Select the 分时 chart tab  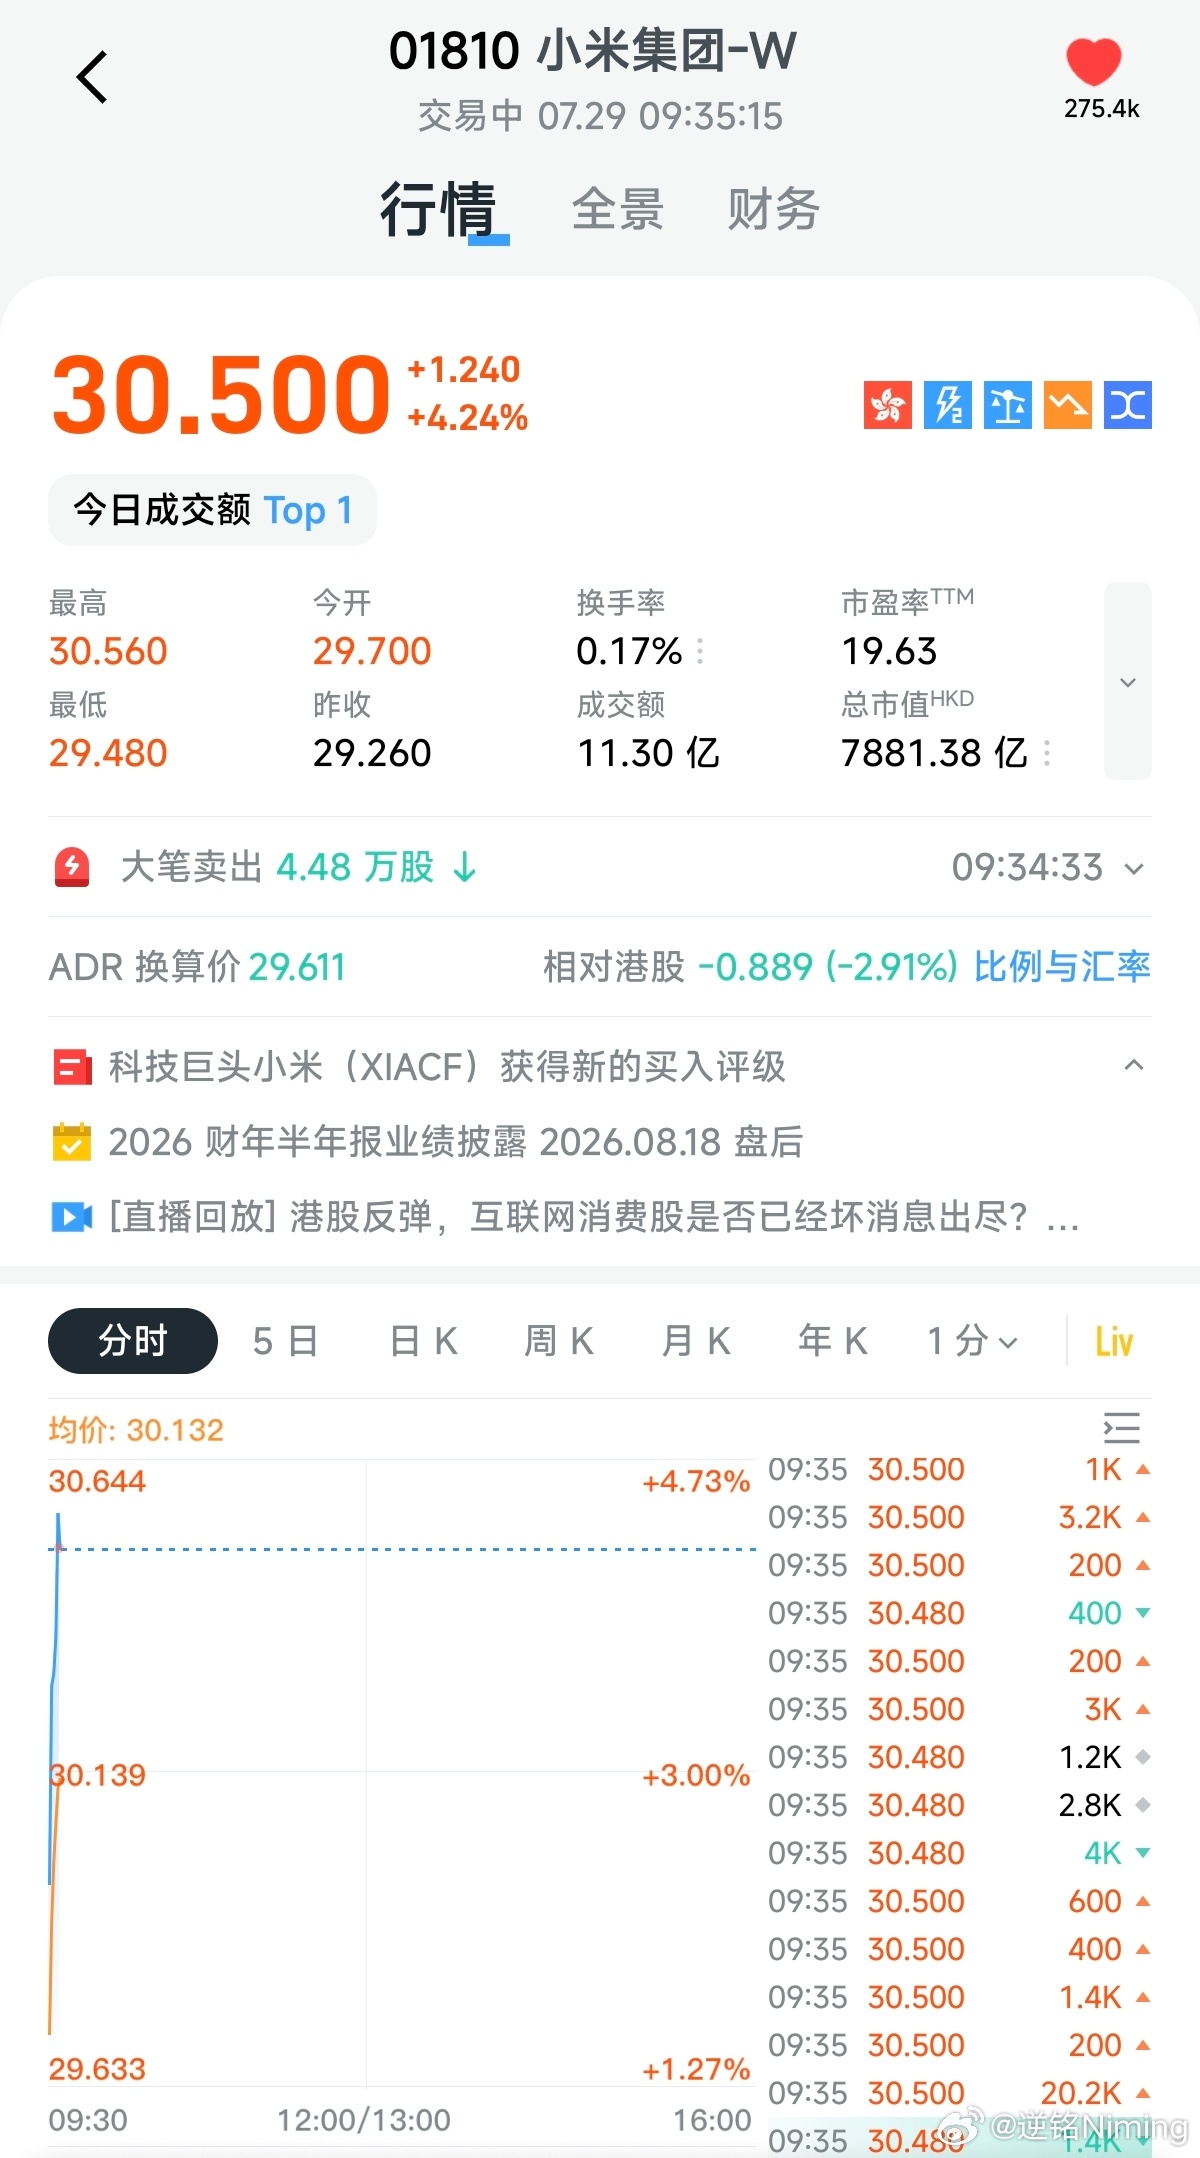133,1341
